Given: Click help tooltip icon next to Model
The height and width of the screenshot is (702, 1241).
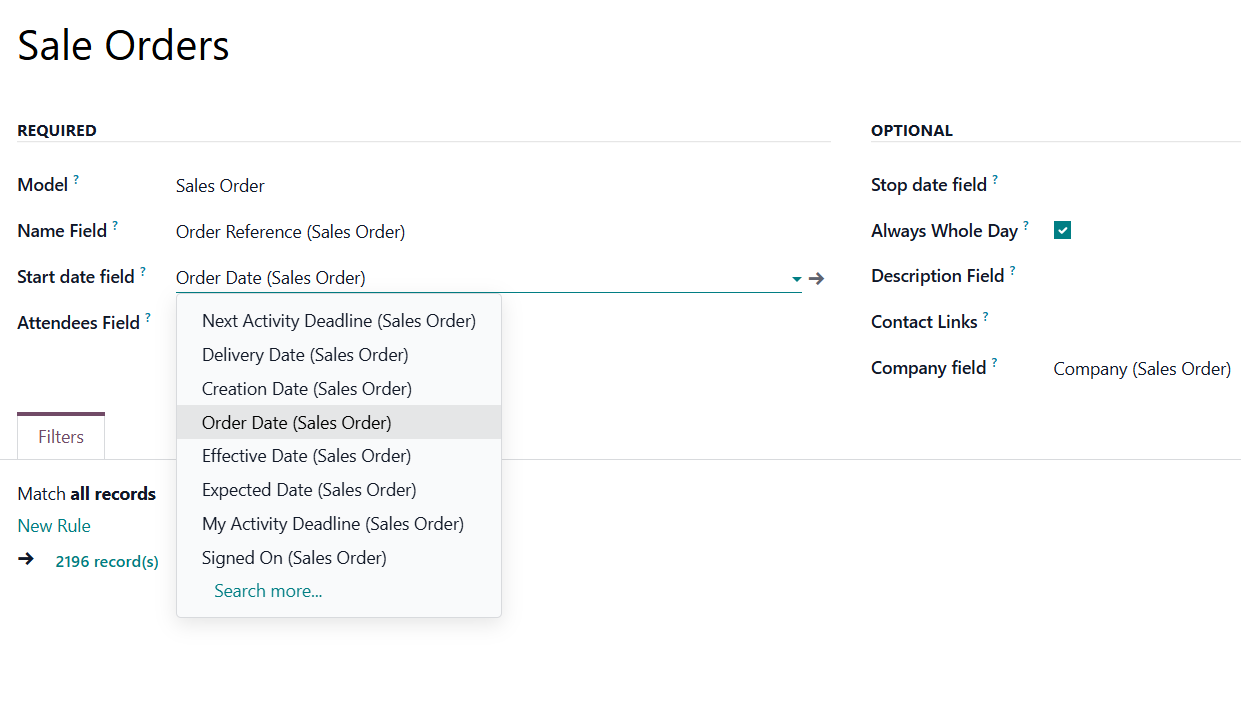Looking at the screenshot, I should click(76, 180).
